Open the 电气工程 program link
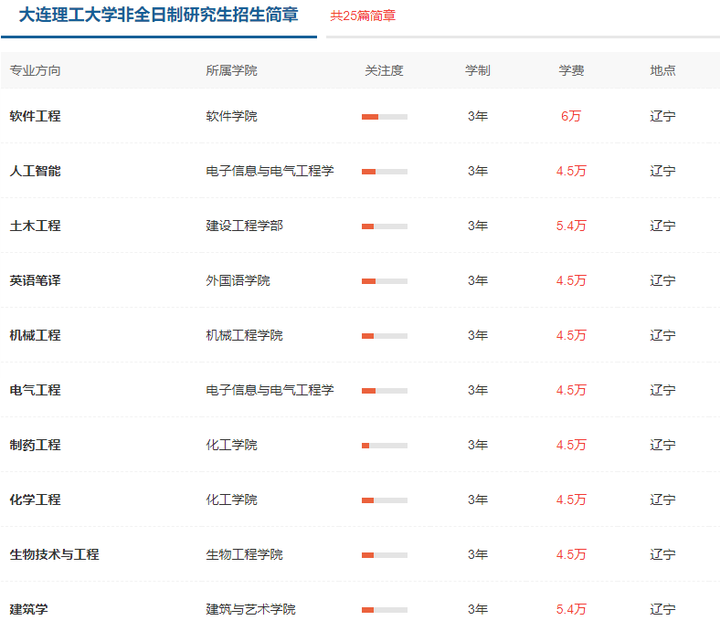The width and height of the screenshot is (720, 631). 35,390
